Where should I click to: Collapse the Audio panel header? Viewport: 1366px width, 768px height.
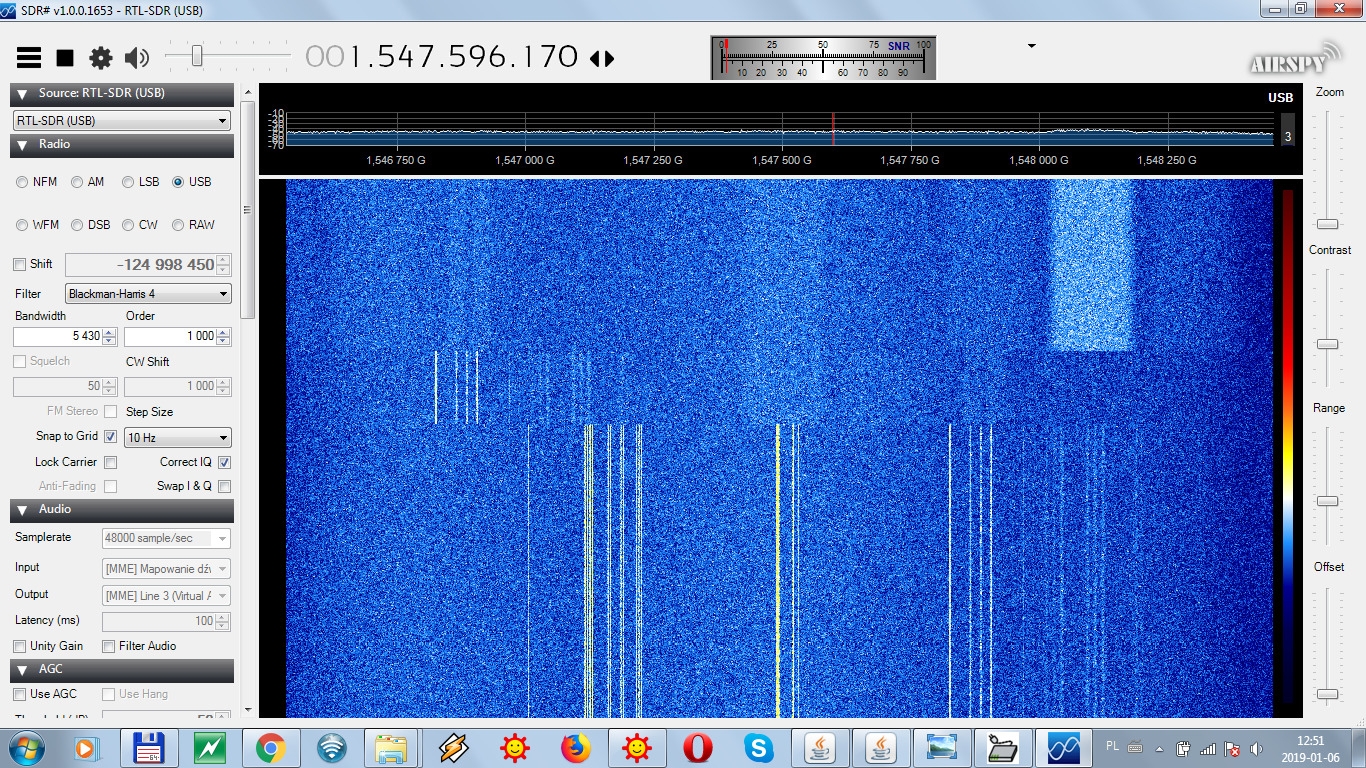(x=122, y=510)
